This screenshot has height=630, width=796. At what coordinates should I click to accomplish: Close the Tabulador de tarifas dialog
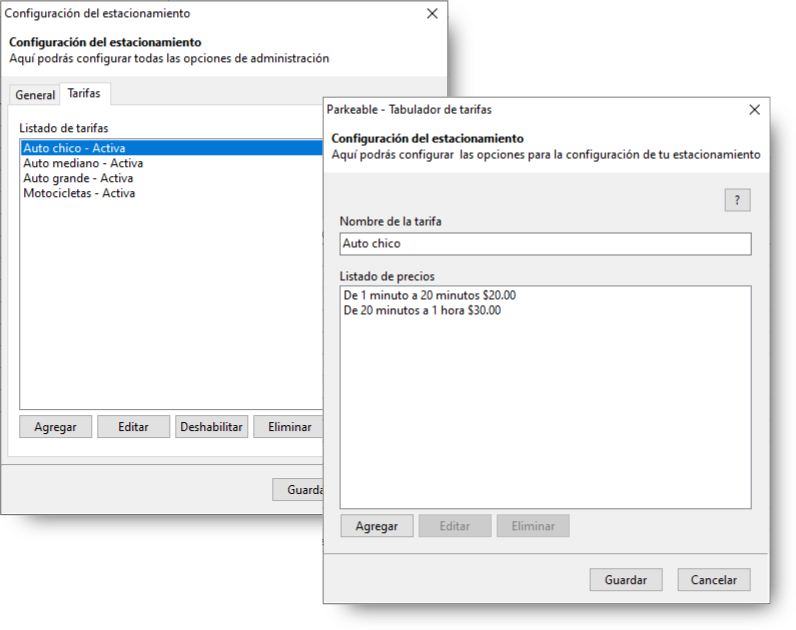pyautogui.click(x=754, y=110)
